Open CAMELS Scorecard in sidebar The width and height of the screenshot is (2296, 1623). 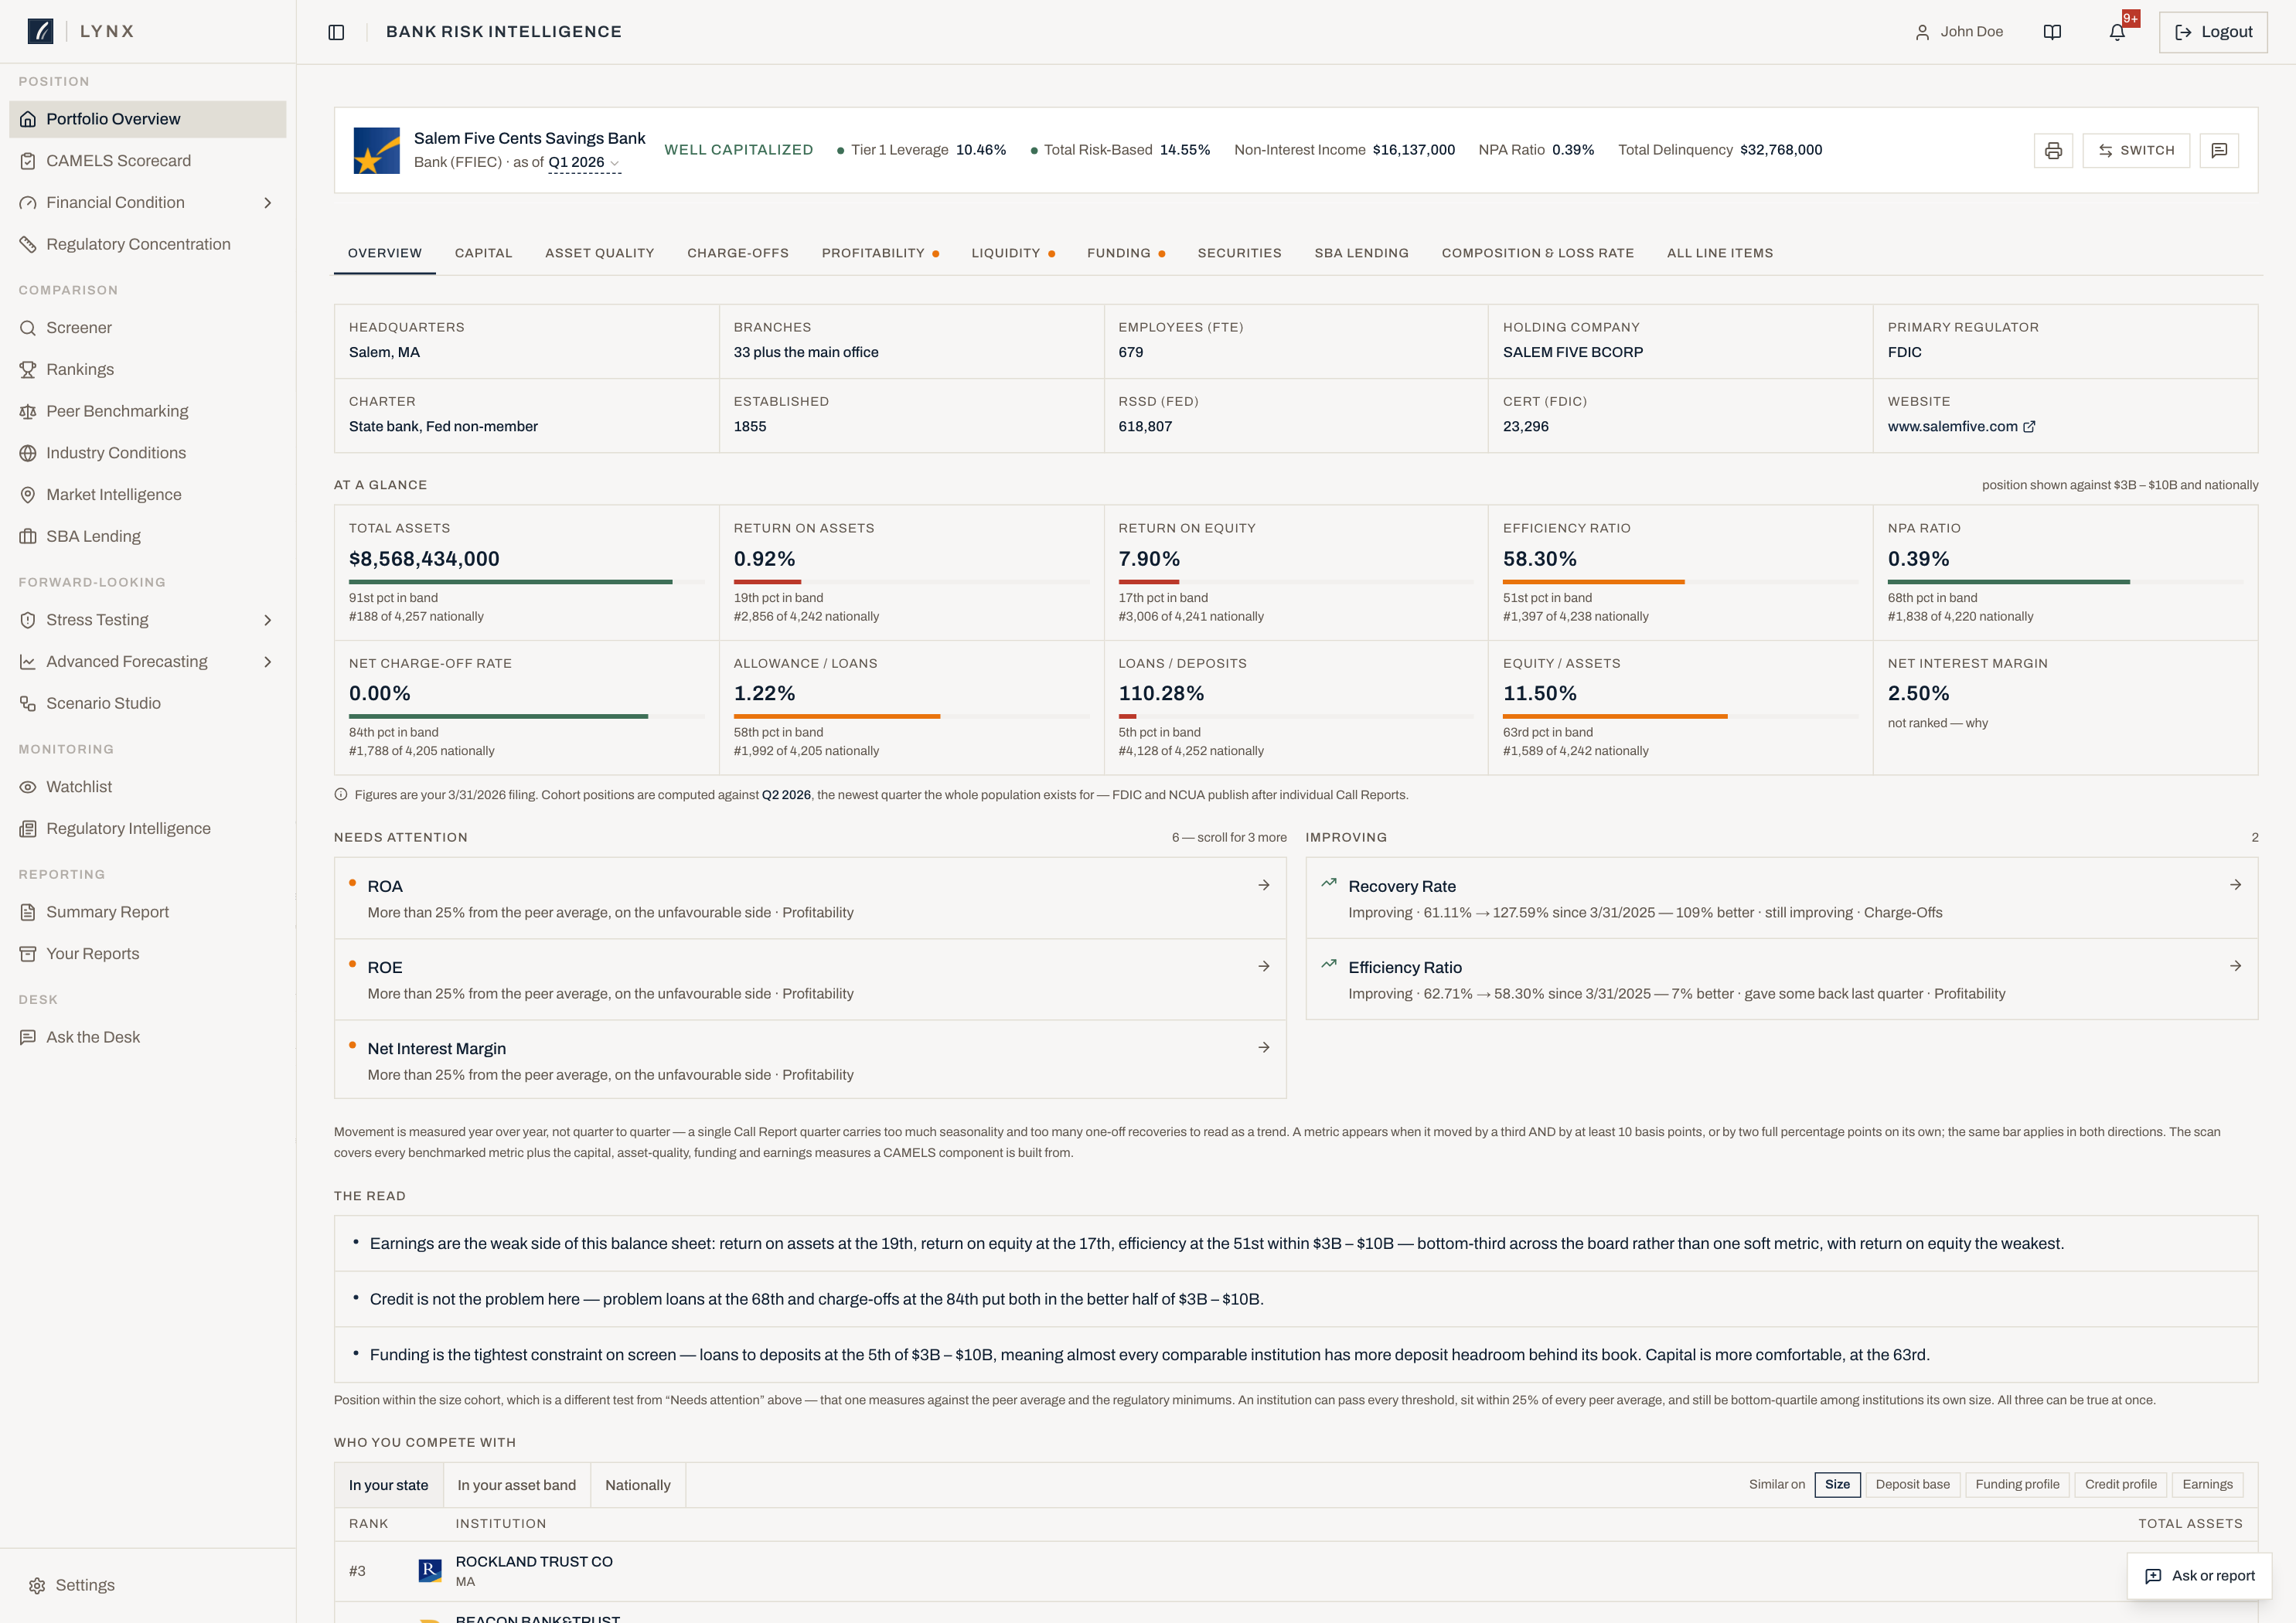coord(148,161)
